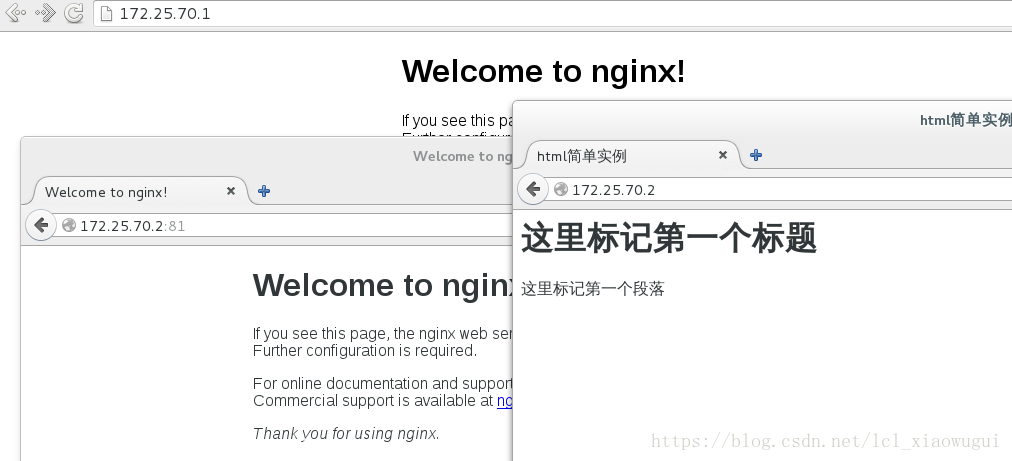
Task: Click back arrow in the 172.25.70.2:81 window
Action: 41,225
